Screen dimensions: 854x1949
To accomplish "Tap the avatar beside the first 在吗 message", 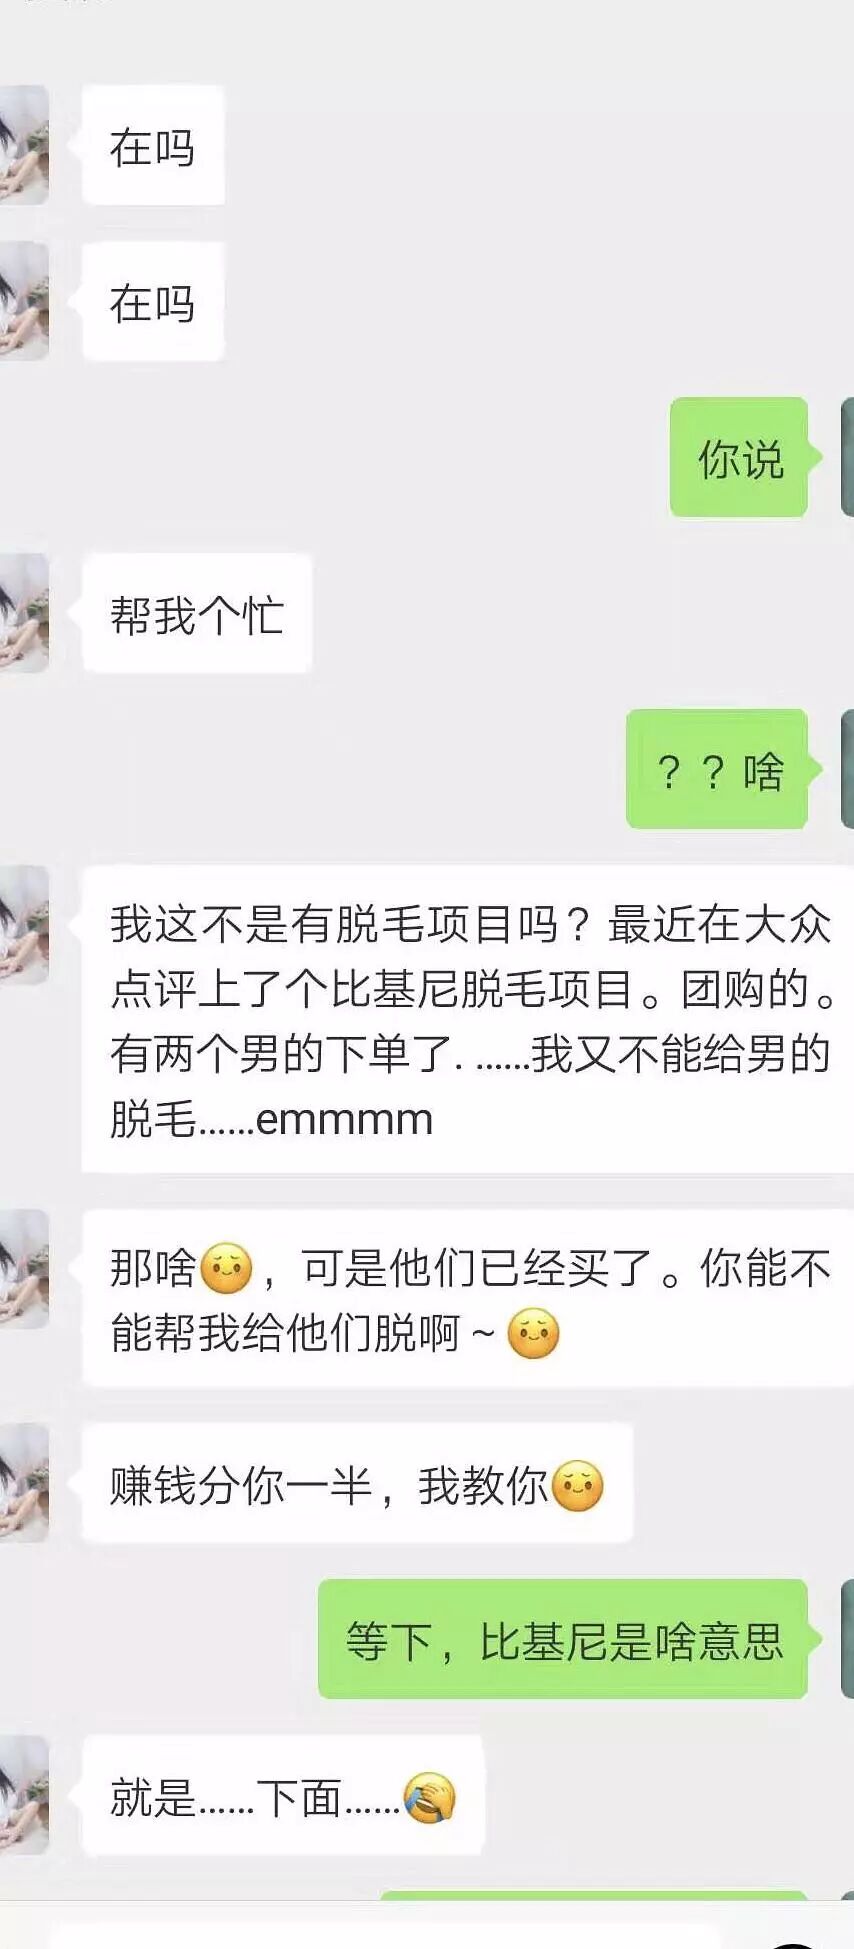I will 24,145.
